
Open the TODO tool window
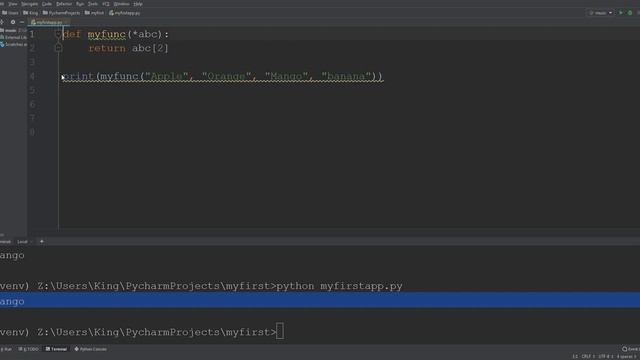click(29, 349)
